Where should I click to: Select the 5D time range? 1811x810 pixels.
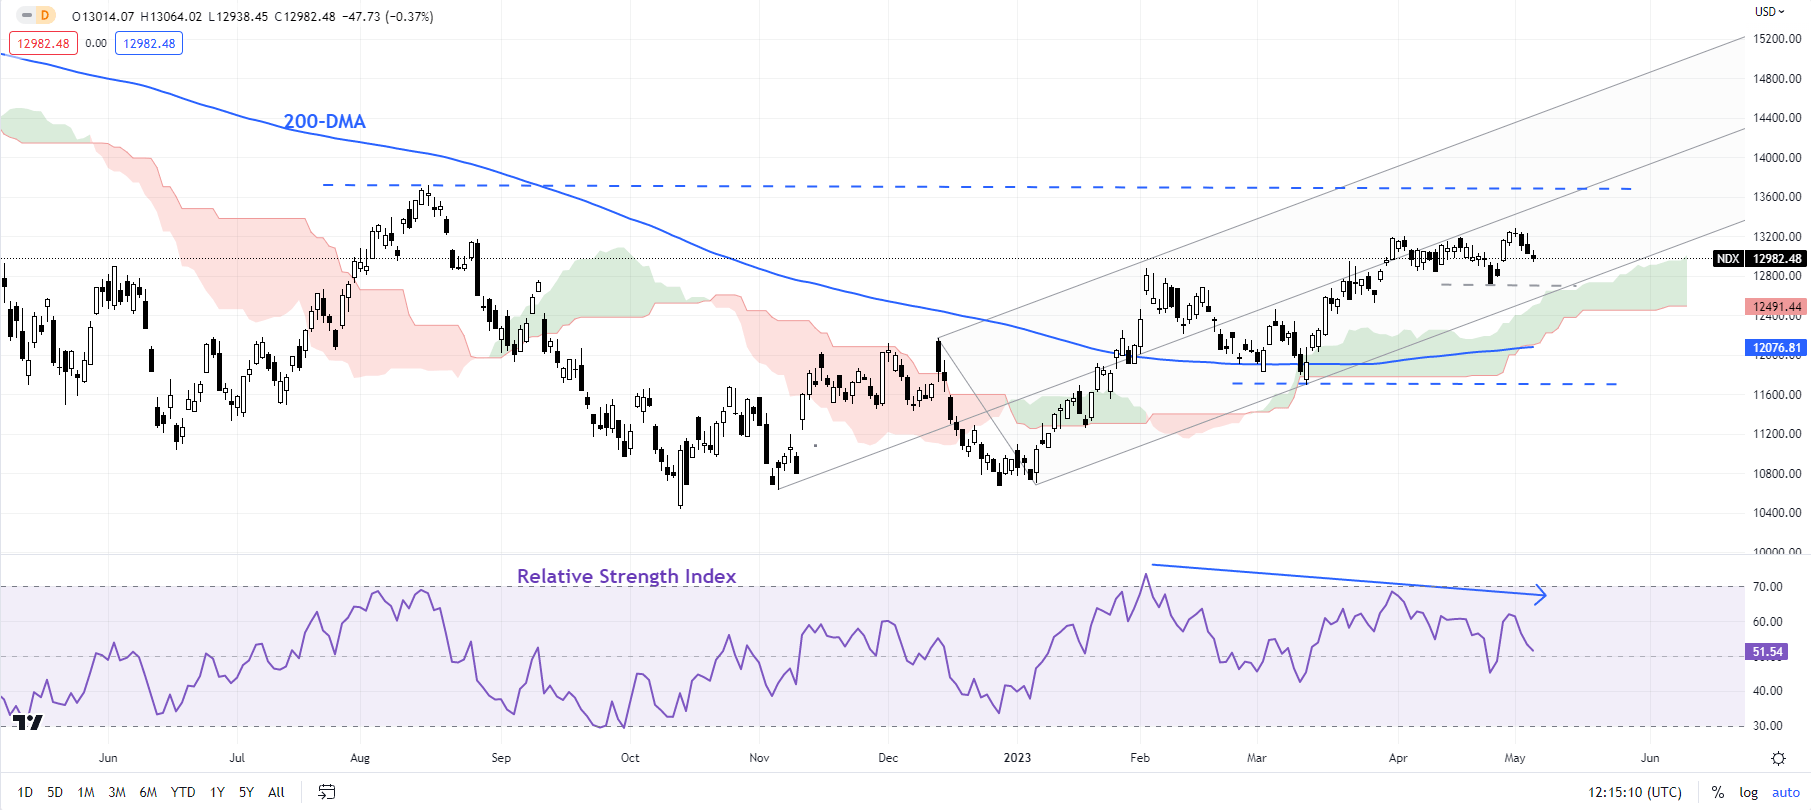[55, 792]
